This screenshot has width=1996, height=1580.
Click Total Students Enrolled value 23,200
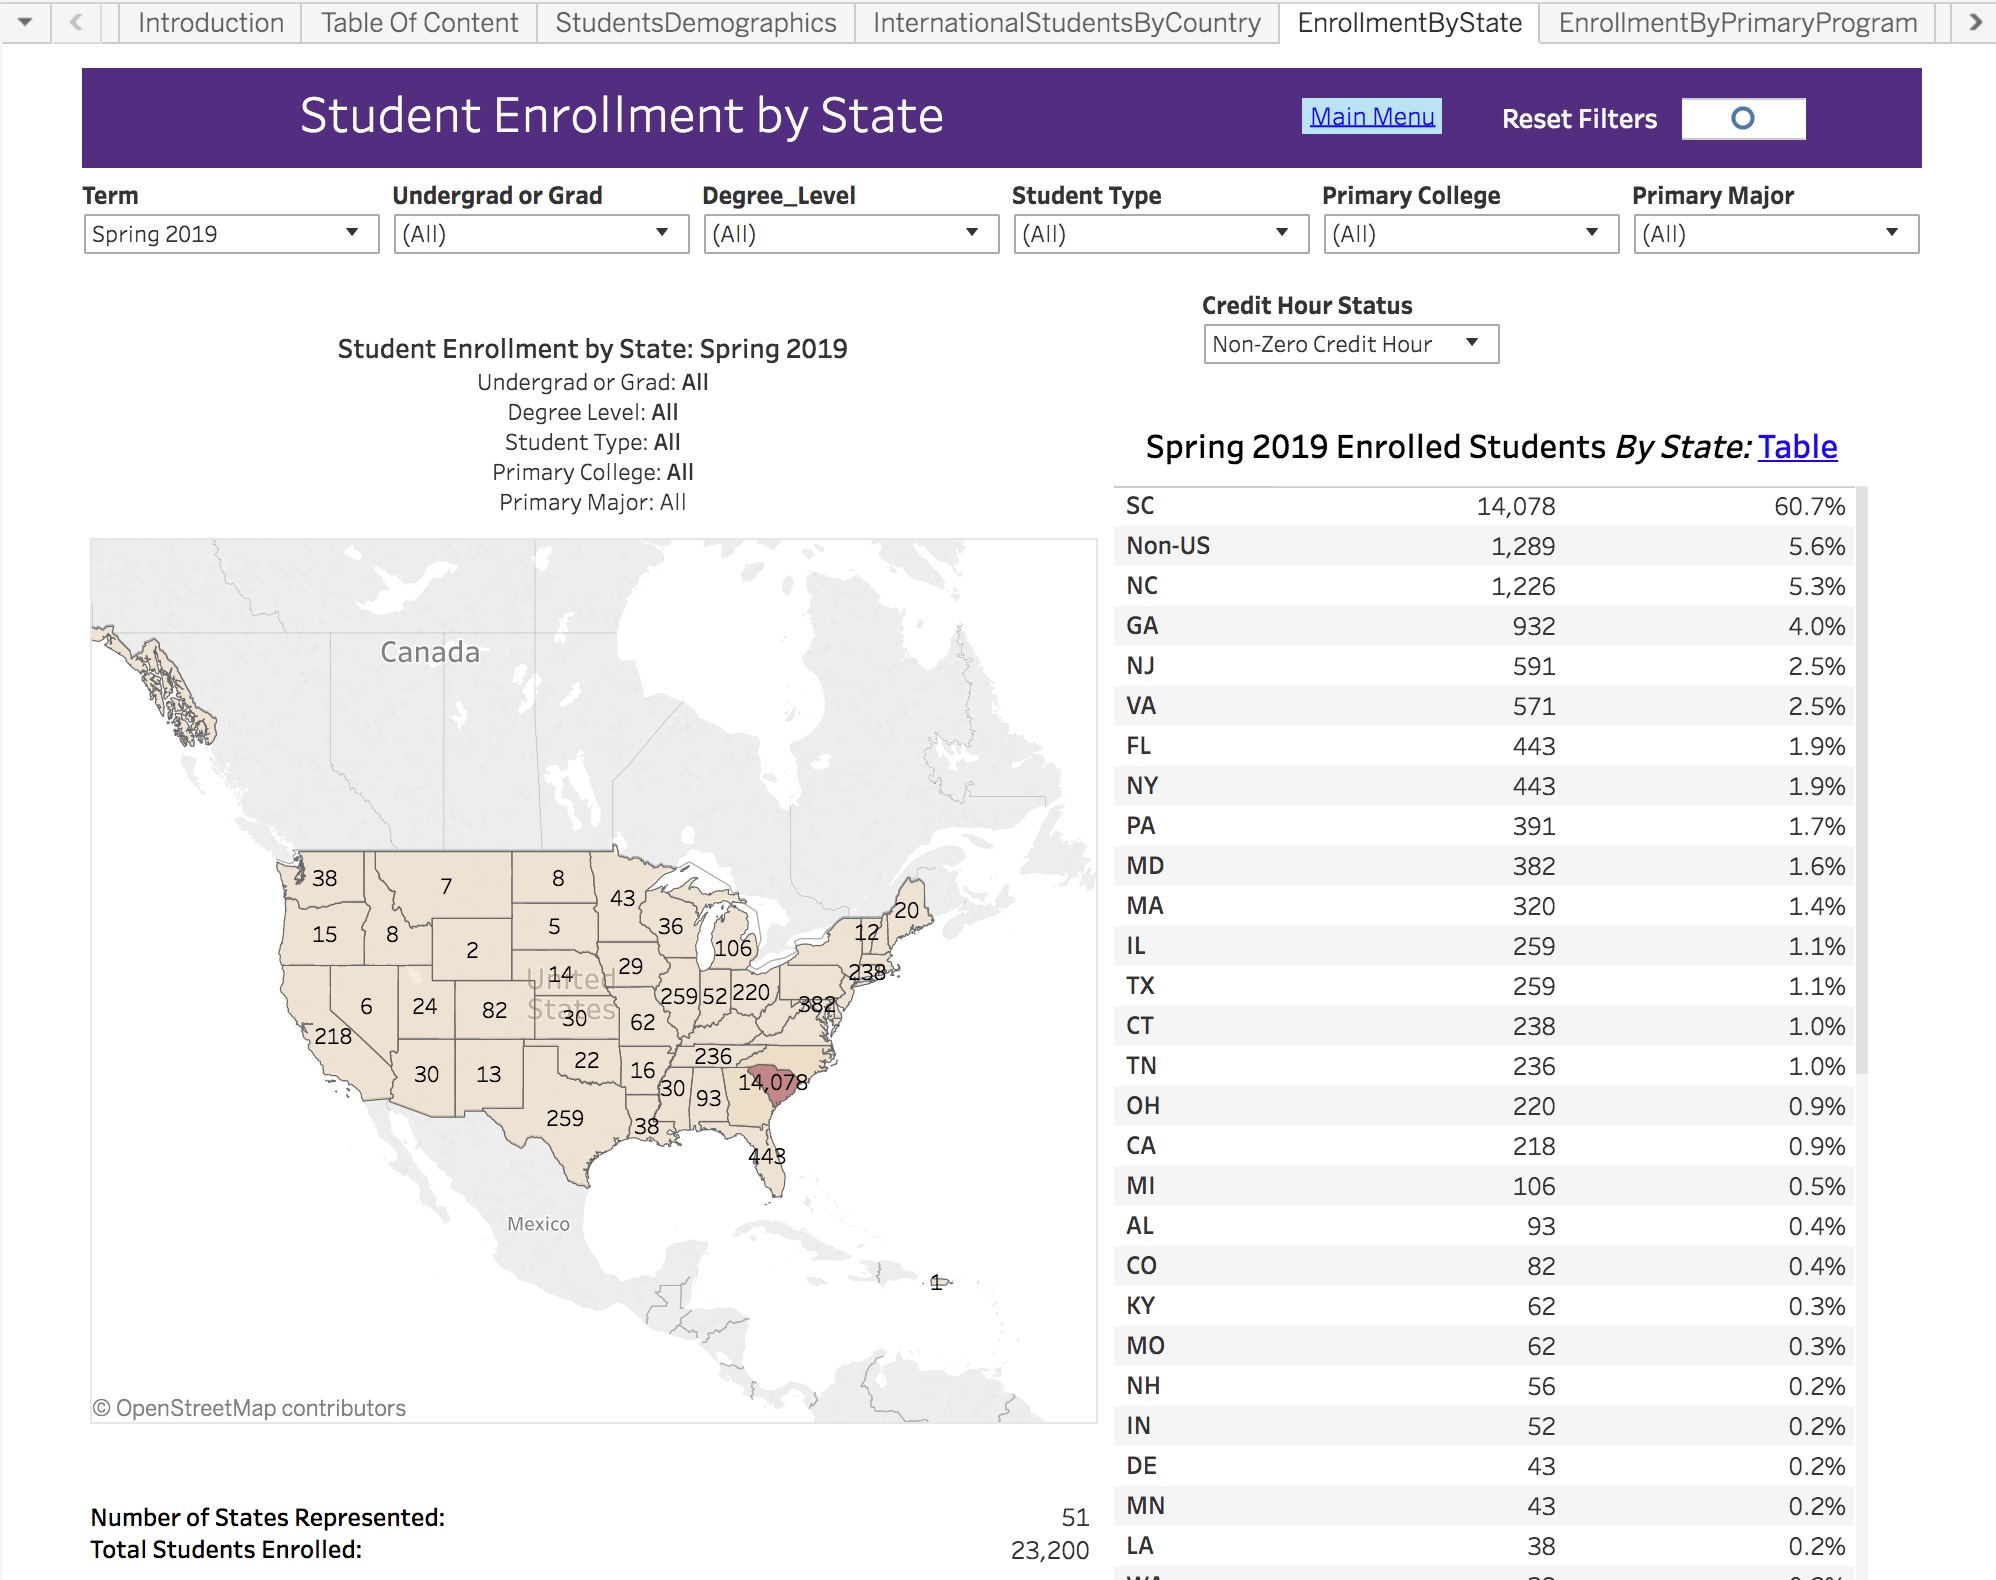(1049, 1550)
